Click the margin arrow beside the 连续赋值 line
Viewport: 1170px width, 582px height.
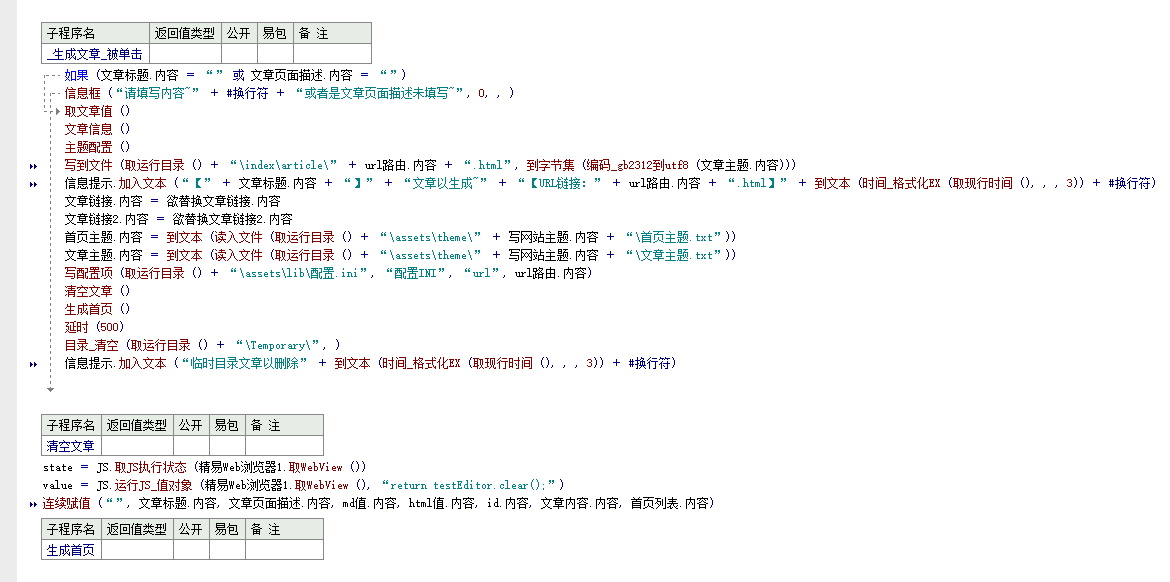(x=34, y=504)
